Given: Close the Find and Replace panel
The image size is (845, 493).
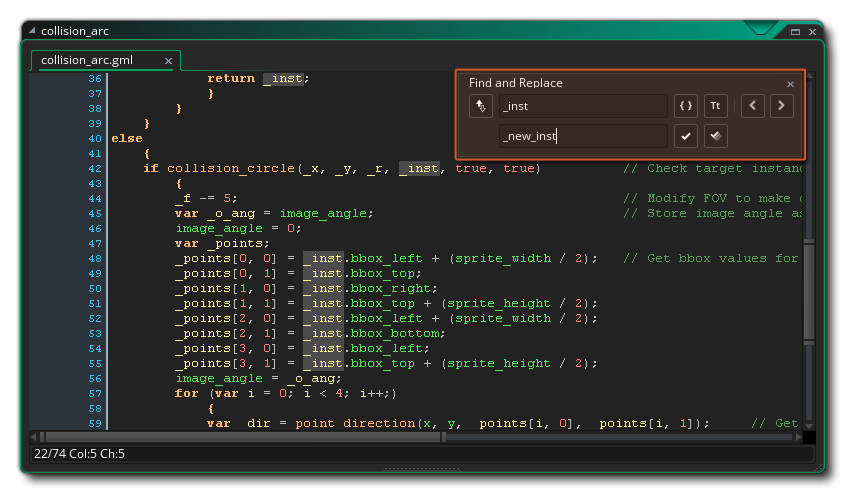Looking at the screenshot, I should [x=790, y=84].
